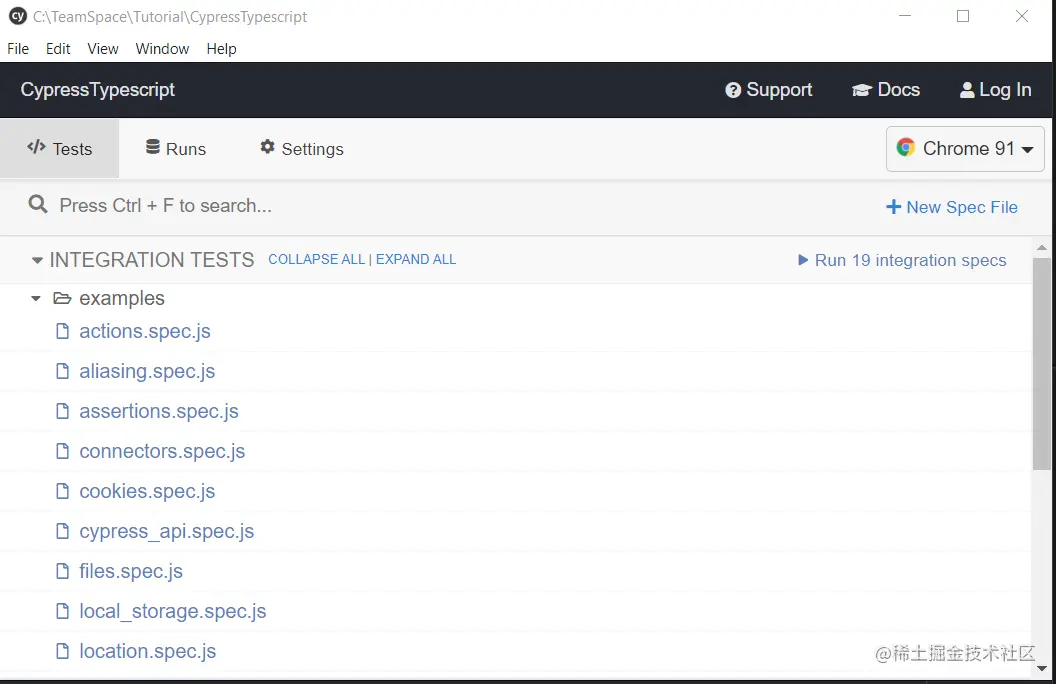Click the magnifier search icon
The height and width of the screenshot is (684, 1056).
tap(38, 205)
